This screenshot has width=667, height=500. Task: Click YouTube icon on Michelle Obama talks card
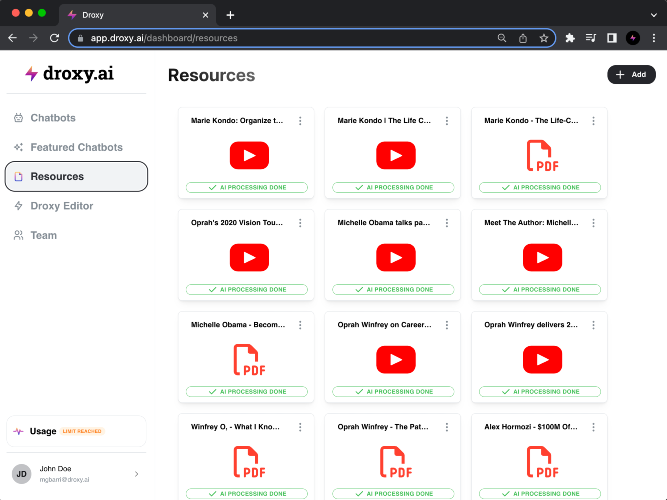point(396,257)
